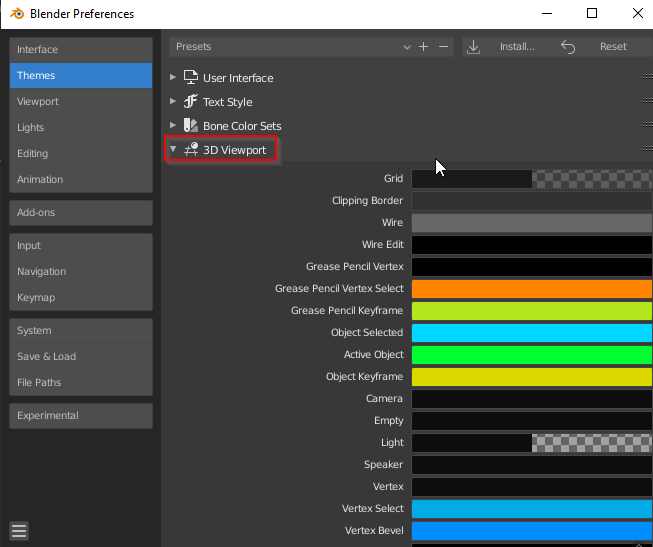The height and width of the screenshot is (547, 653).
Task: Open the Add-ons preferences tab
Action: click(x=81, y=213)
